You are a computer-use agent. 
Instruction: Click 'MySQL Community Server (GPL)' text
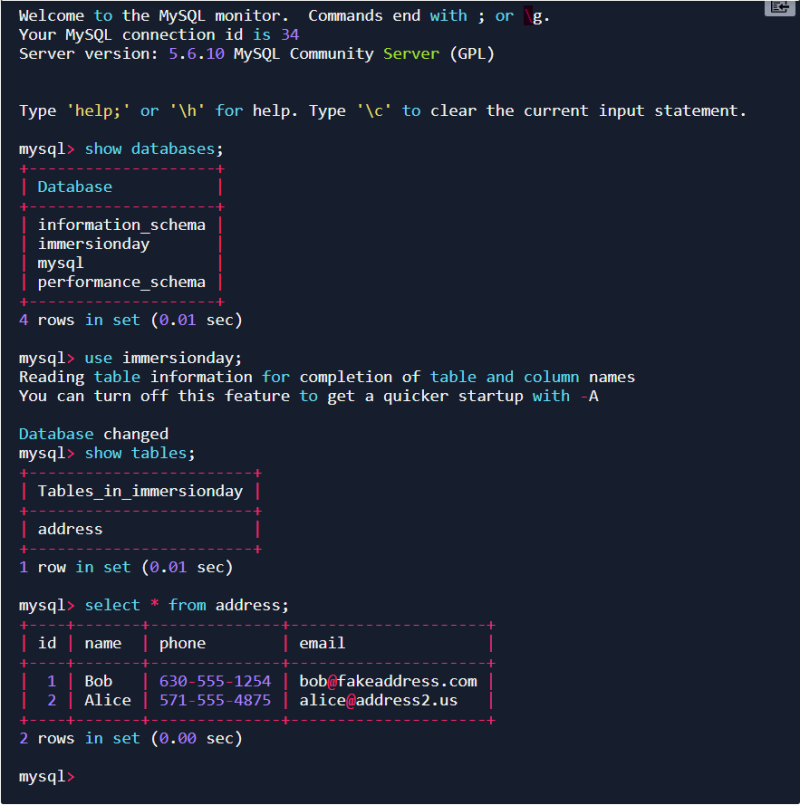coord(364,54)
